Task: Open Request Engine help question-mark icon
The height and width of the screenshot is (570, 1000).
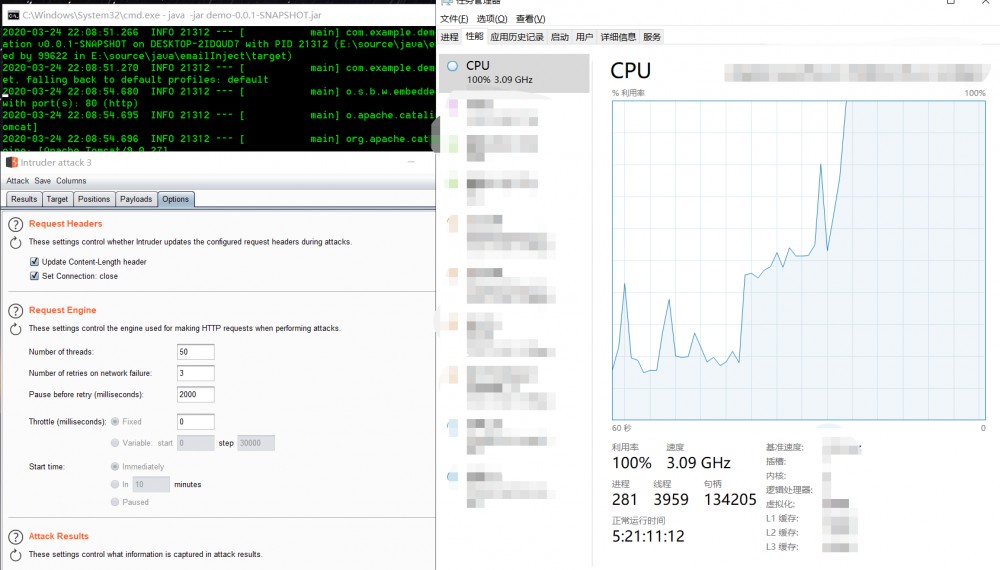Action: [x=15, y=311]
